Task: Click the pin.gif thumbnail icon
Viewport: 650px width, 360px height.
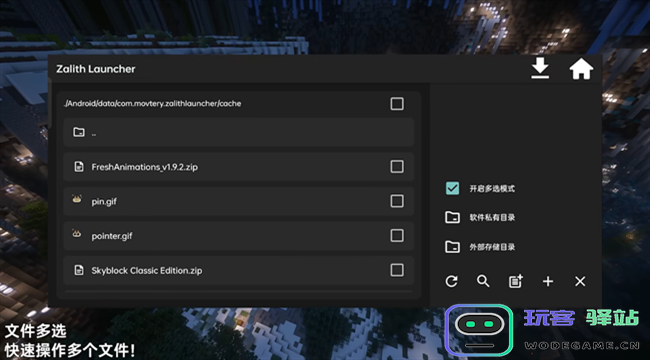Action: coord(77,199)
